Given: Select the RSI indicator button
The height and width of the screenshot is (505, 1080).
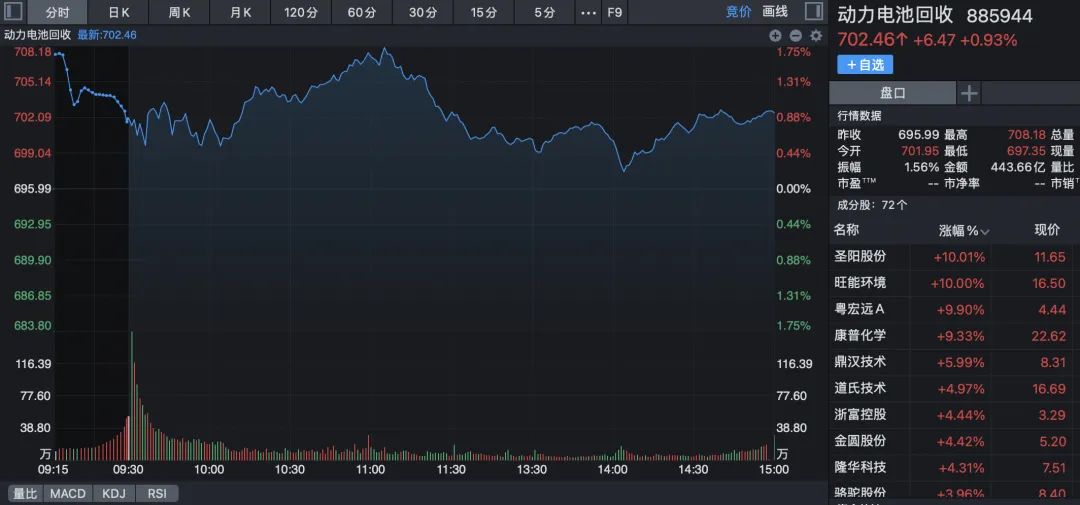Looking at the screenshot, I should pyautogui.click(x=157, y=493).
